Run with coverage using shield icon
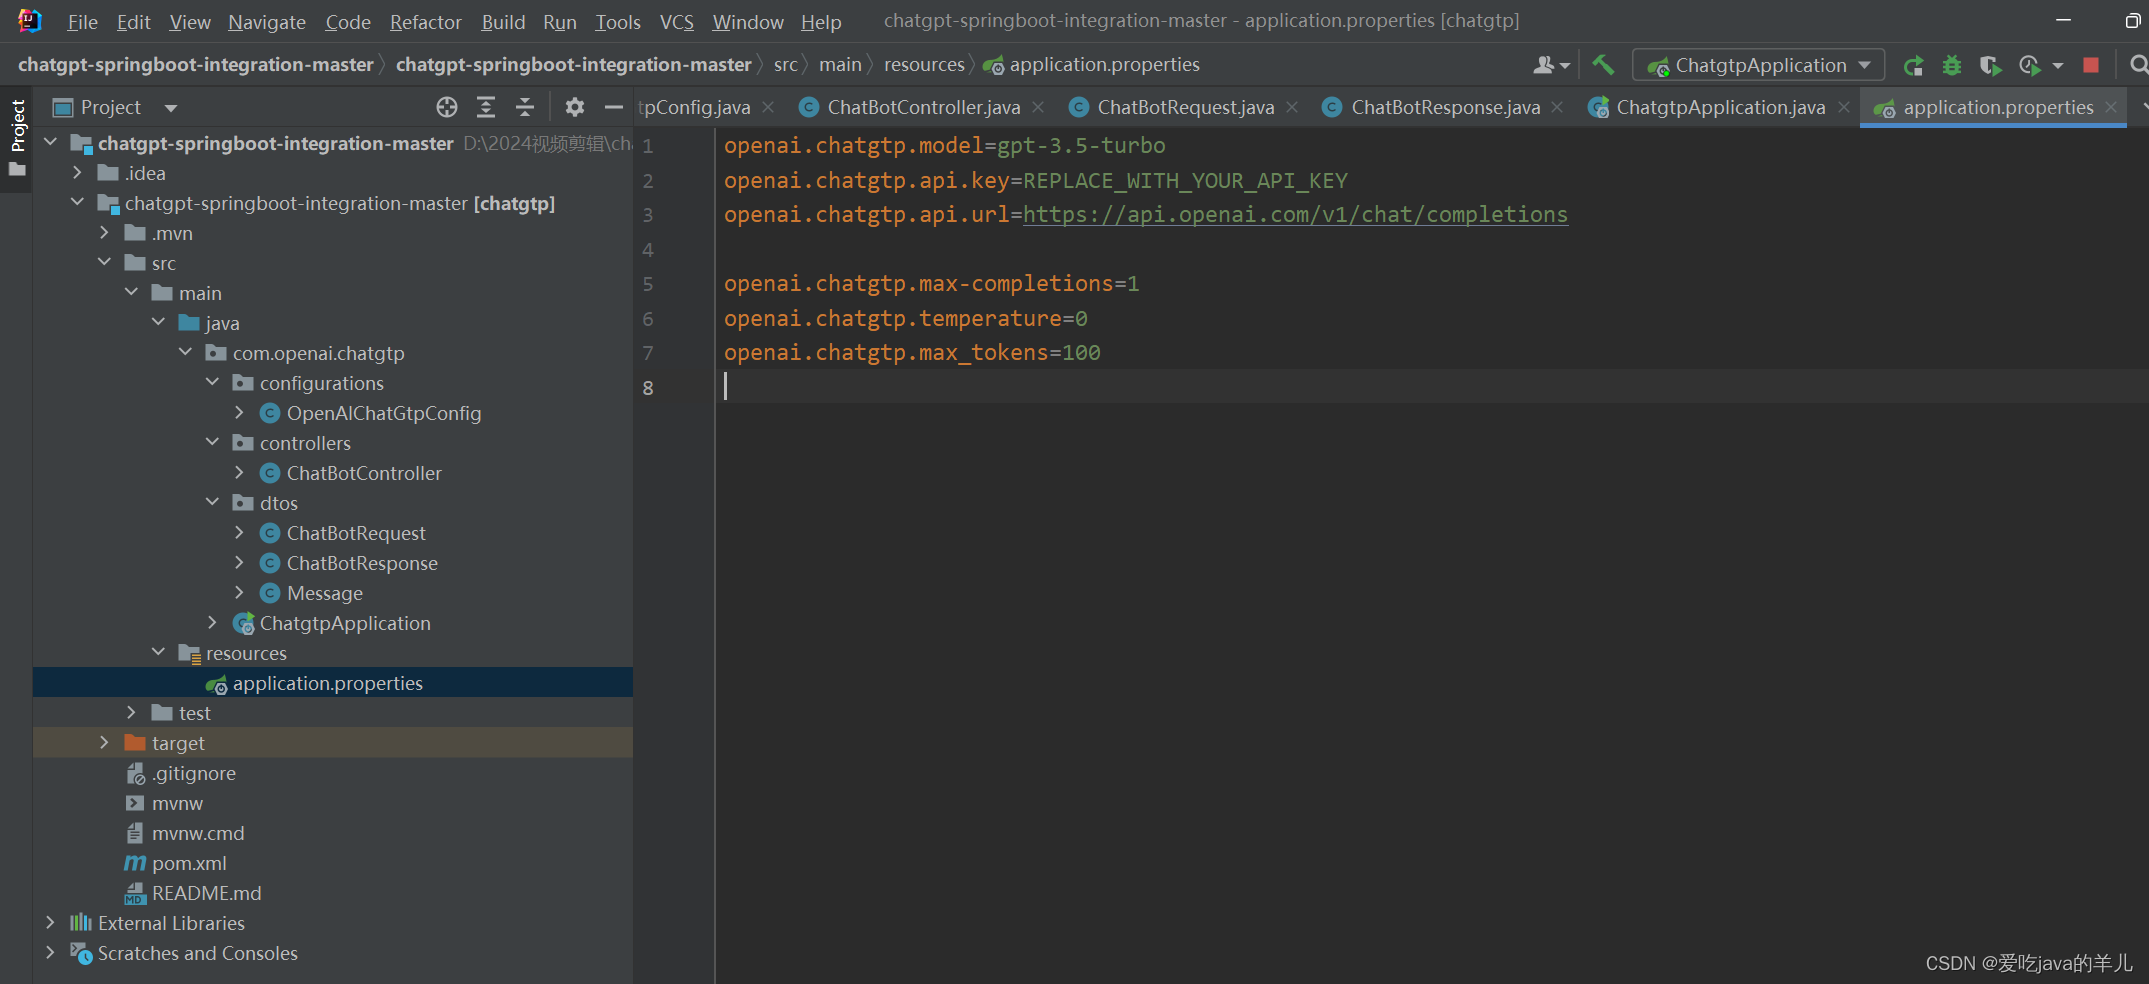 pos(1989,64)
